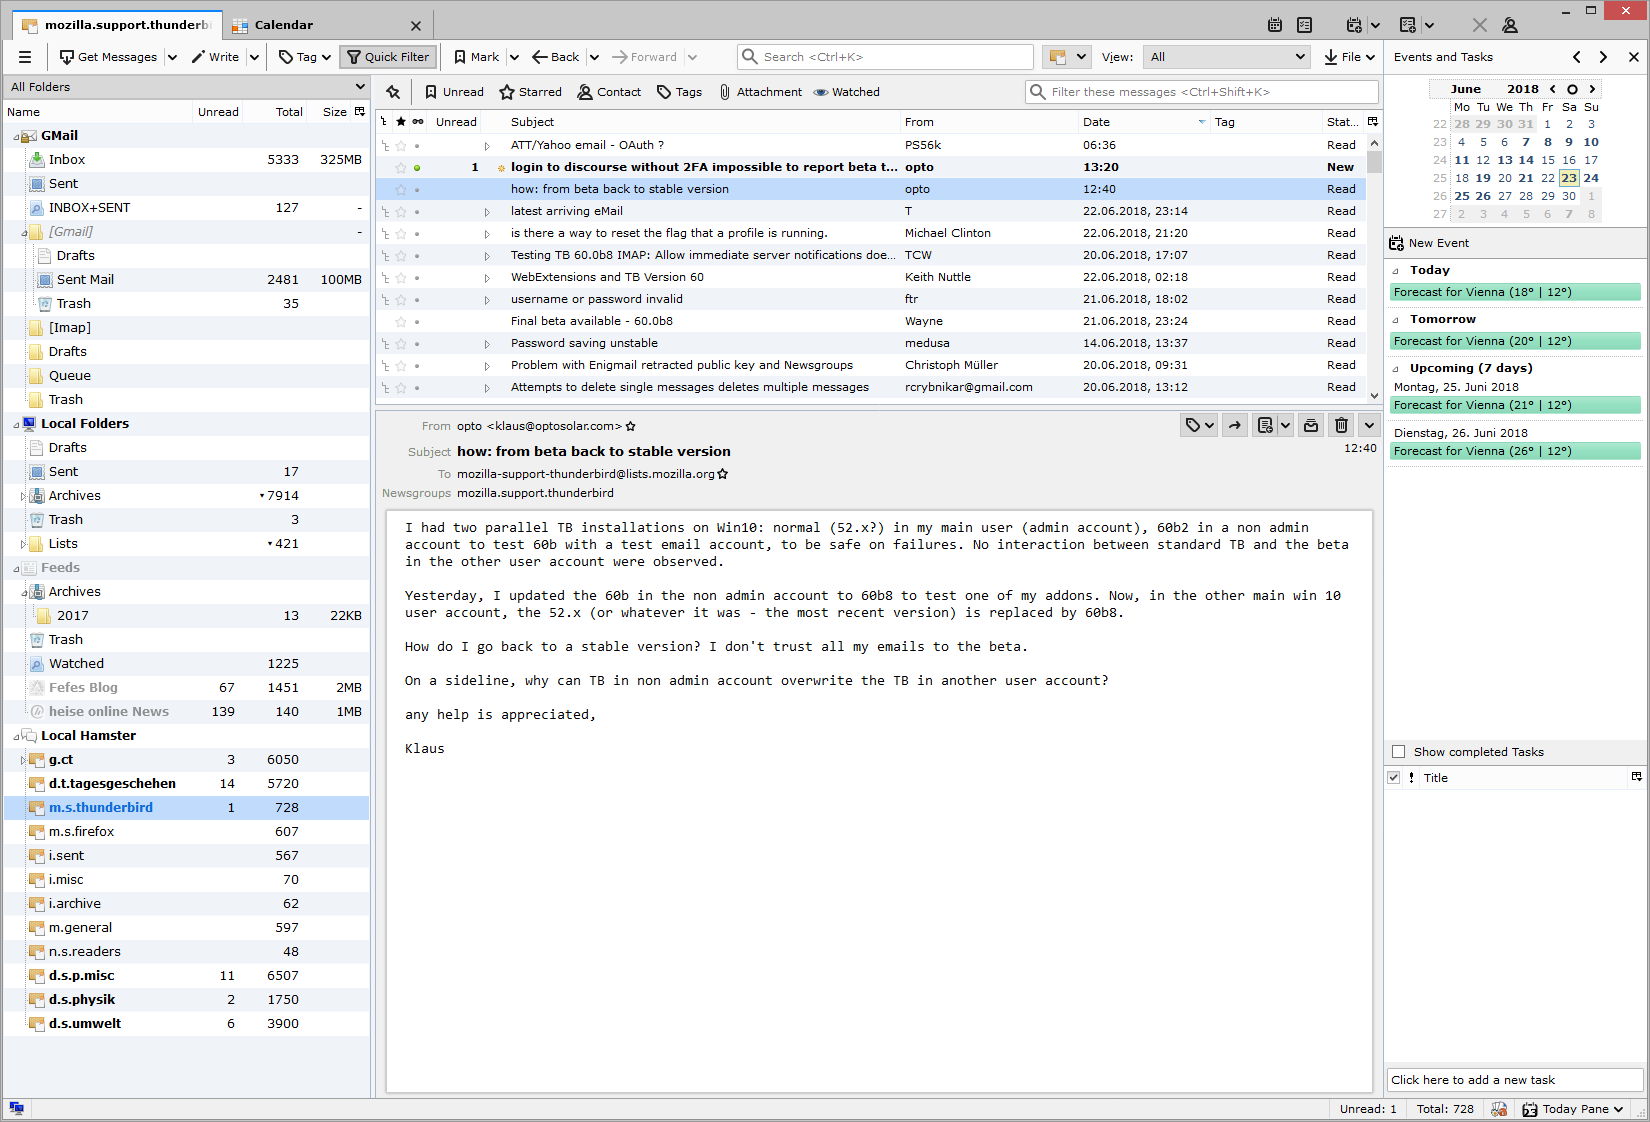Toggle Unread quick filter
1650x1122 pixels.
[x=454, y=92]
